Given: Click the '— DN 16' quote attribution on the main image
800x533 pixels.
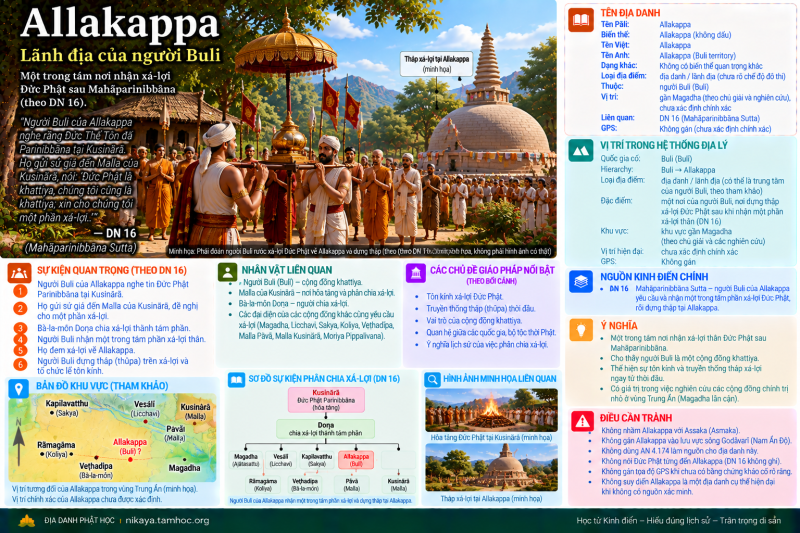Looking at the screenshot, I should 115,233.
